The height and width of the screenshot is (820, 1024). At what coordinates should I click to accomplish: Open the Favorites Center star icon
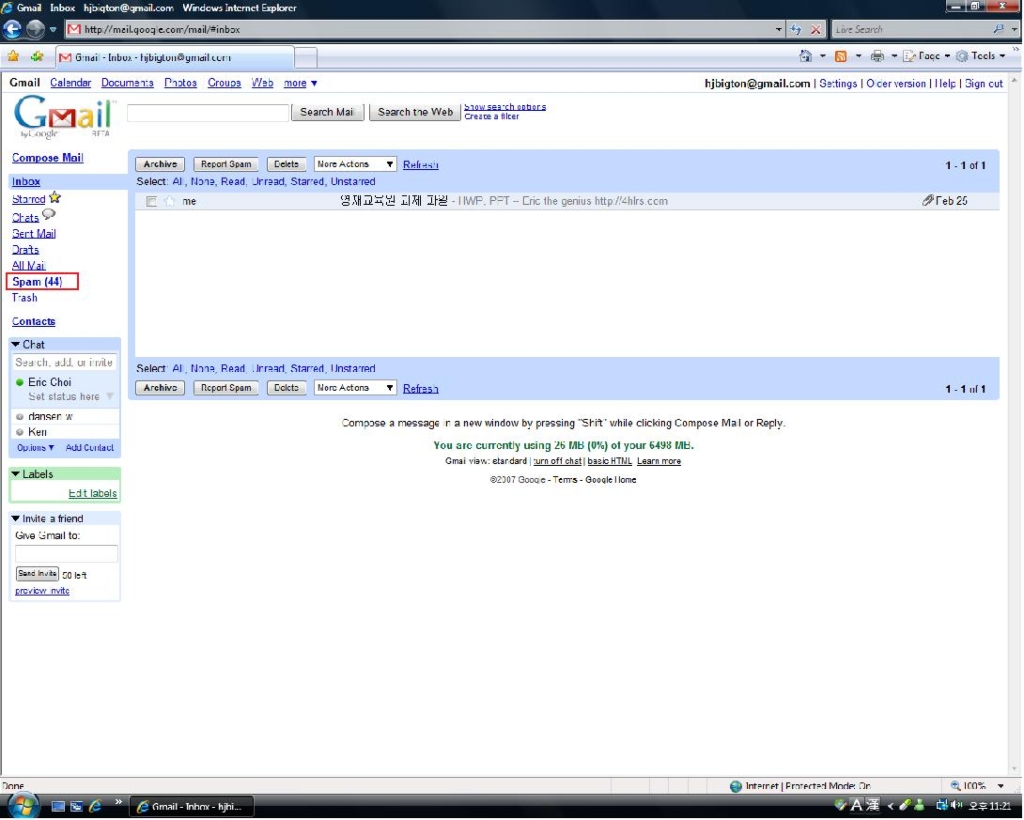pyautogui.click(x=13, y=57)
